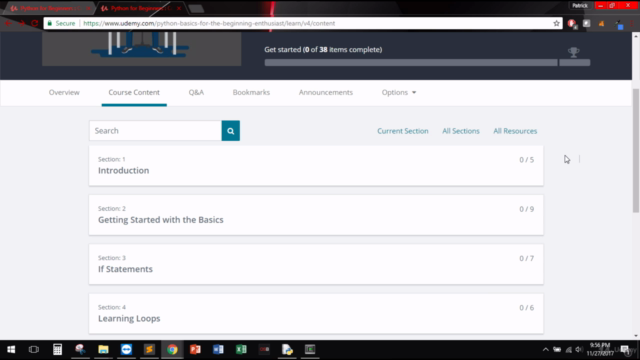Click the browser forward arrow
Image resolution: width=640 pixels, height=360 pixels.
[x=22, y=23]
